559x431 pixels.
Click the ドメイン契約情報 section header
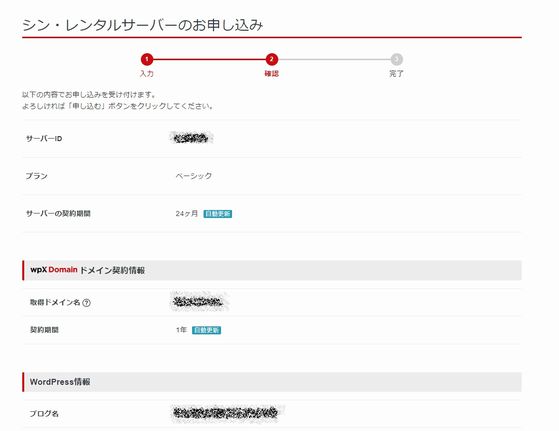click(272, 270)
